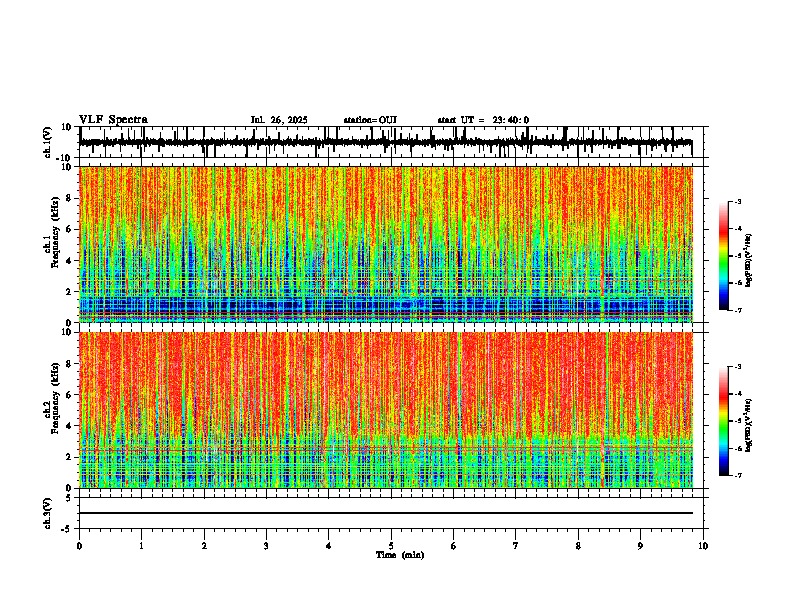
Task: Click the "VLF Spectra" plot title
Action: 113,120
